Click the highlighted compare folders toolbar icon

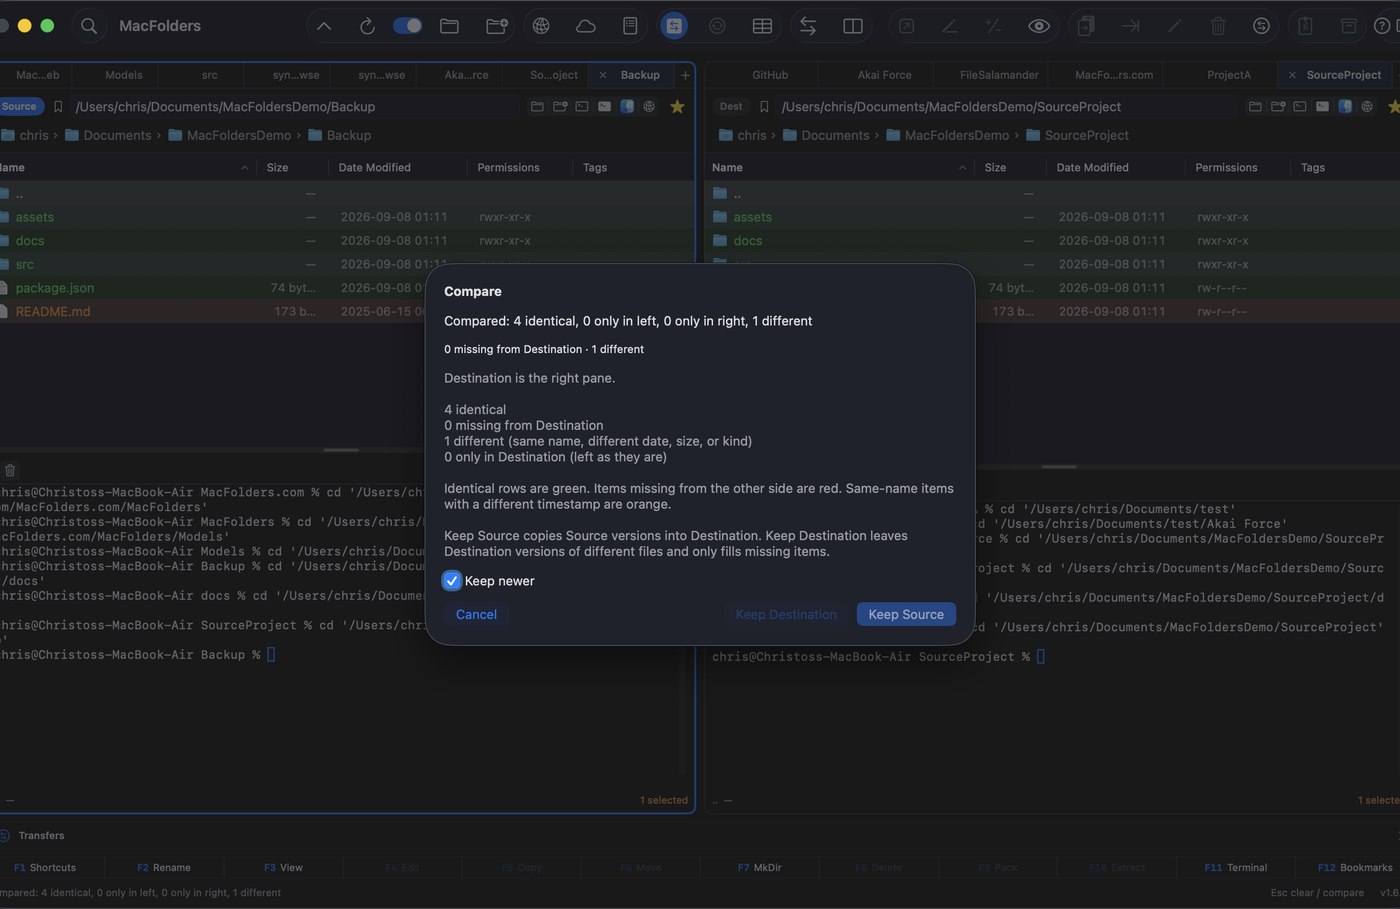(x=674, y=26)
